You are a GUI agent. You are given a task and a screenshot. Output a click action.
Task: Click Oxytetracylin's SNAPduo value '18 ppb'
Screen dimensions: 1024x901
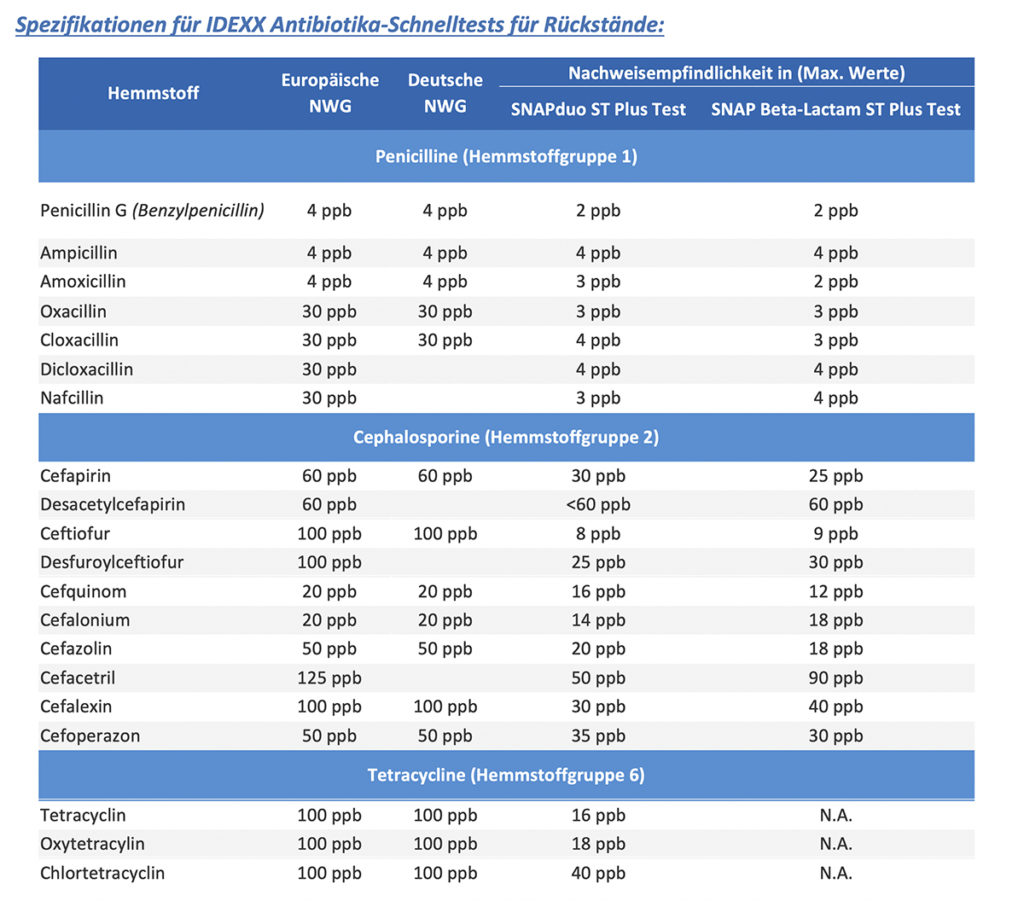pos(598,844)
